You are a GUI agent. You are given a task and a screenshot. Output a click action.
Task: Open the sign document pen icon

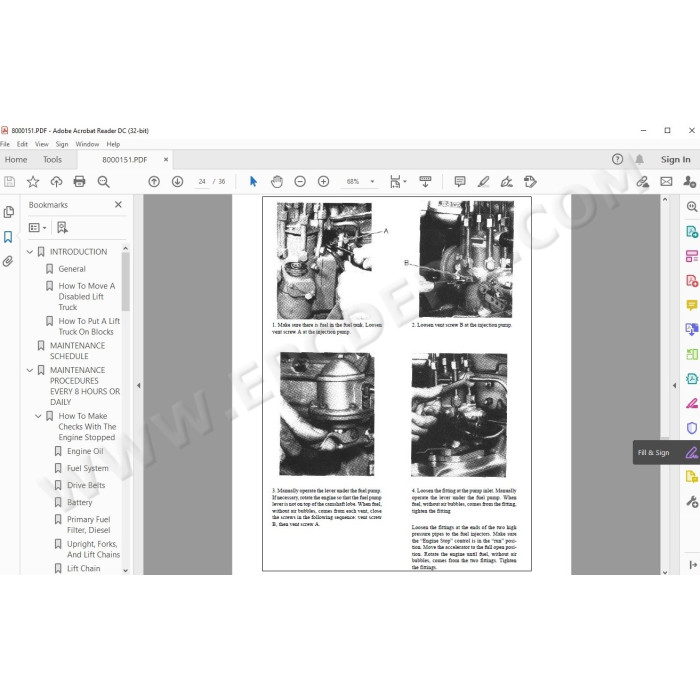(507, 182)
